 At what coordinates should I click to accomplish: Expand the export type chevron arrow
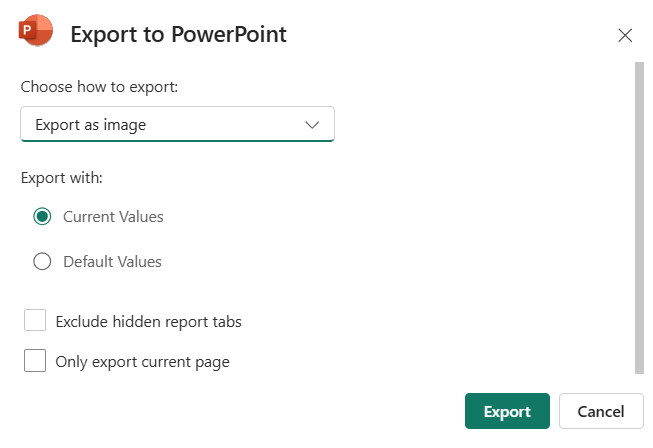311,125
